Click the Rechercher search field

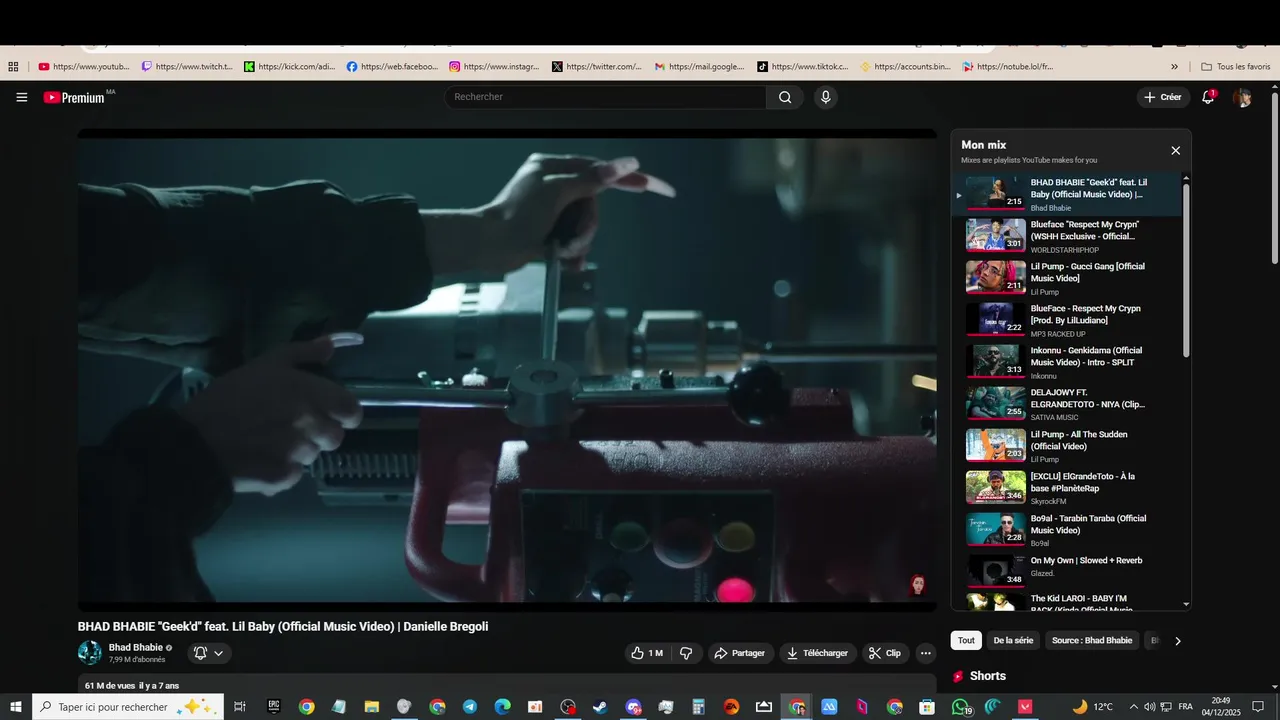[x=606, y=97]
